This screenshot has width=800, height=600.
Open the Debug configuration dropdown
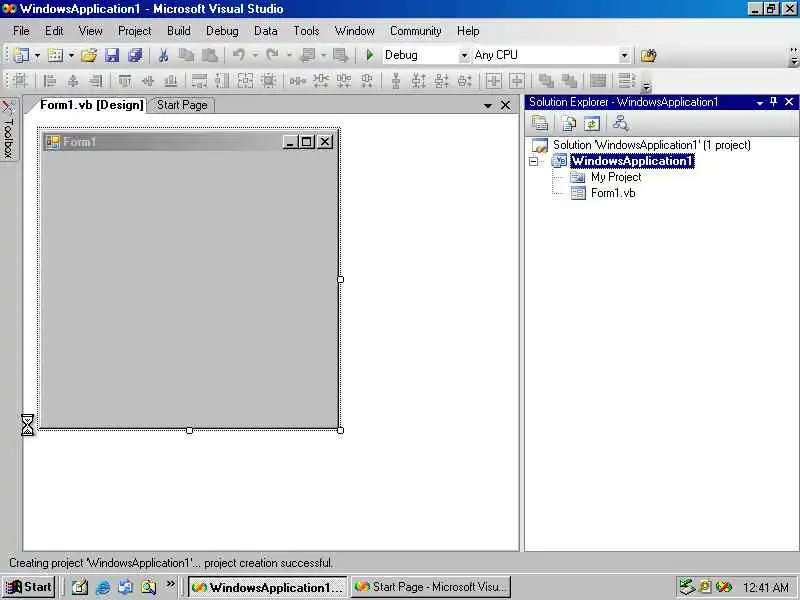pos(464,55)
